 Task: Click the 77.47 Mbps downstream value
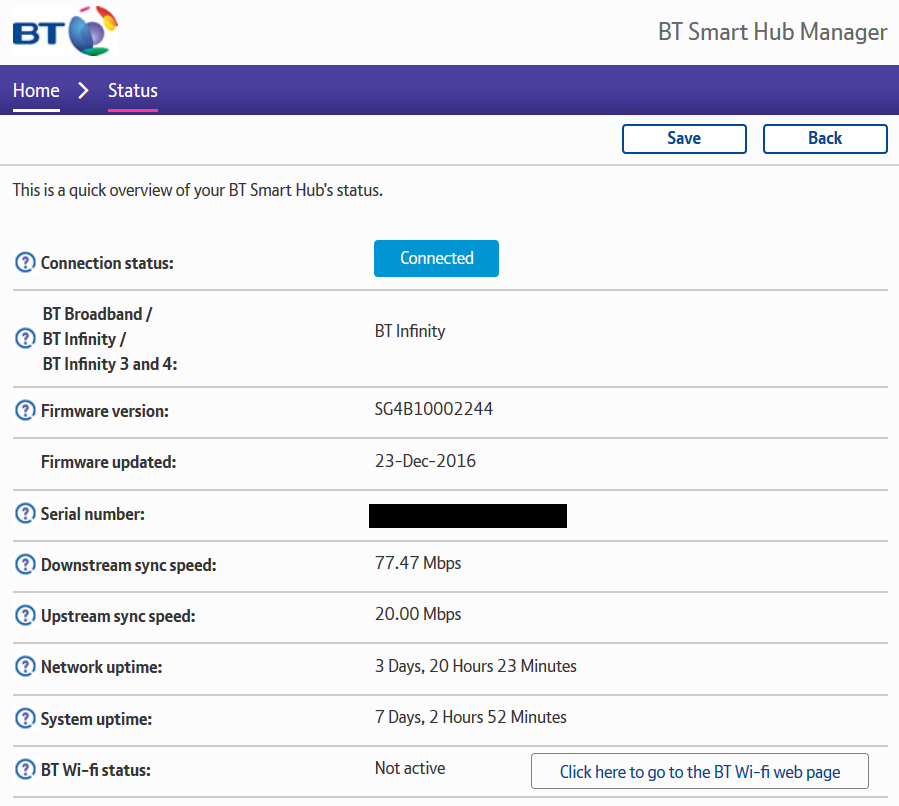point(418,563)
